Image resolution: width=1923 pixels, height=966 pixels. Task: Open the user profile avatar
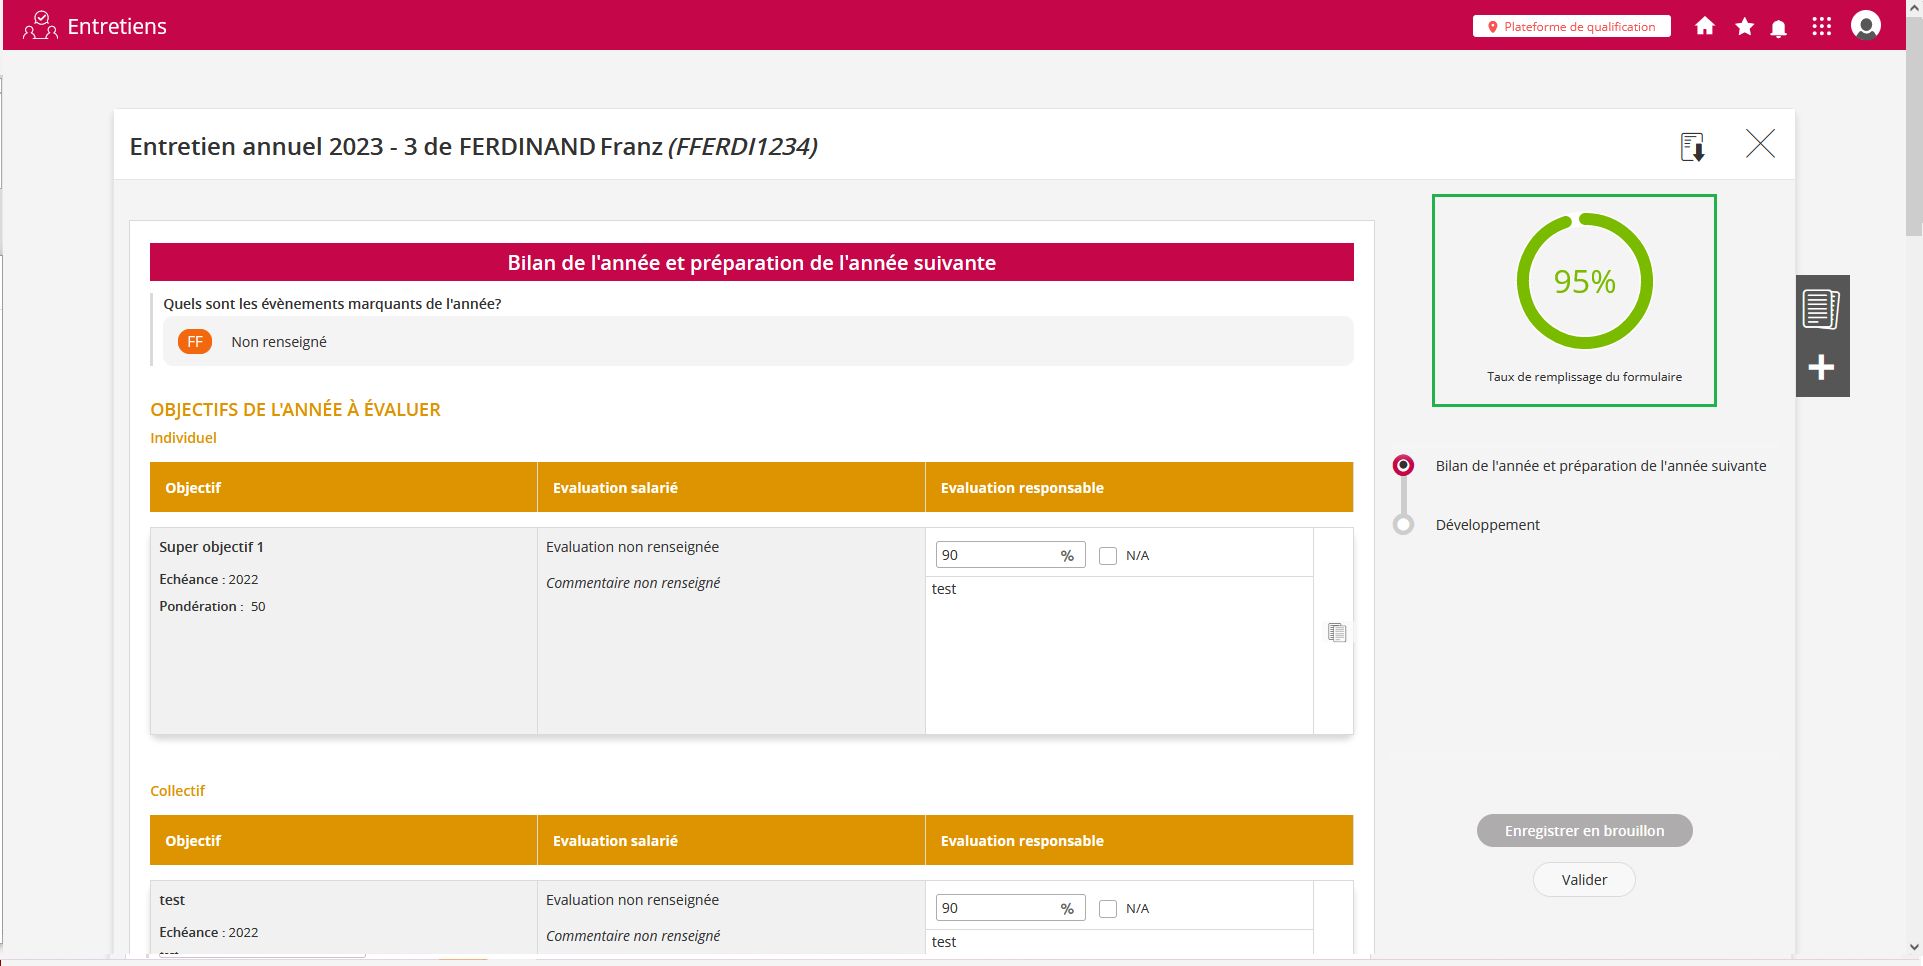pyautogui.click(x=1865, y=25)
